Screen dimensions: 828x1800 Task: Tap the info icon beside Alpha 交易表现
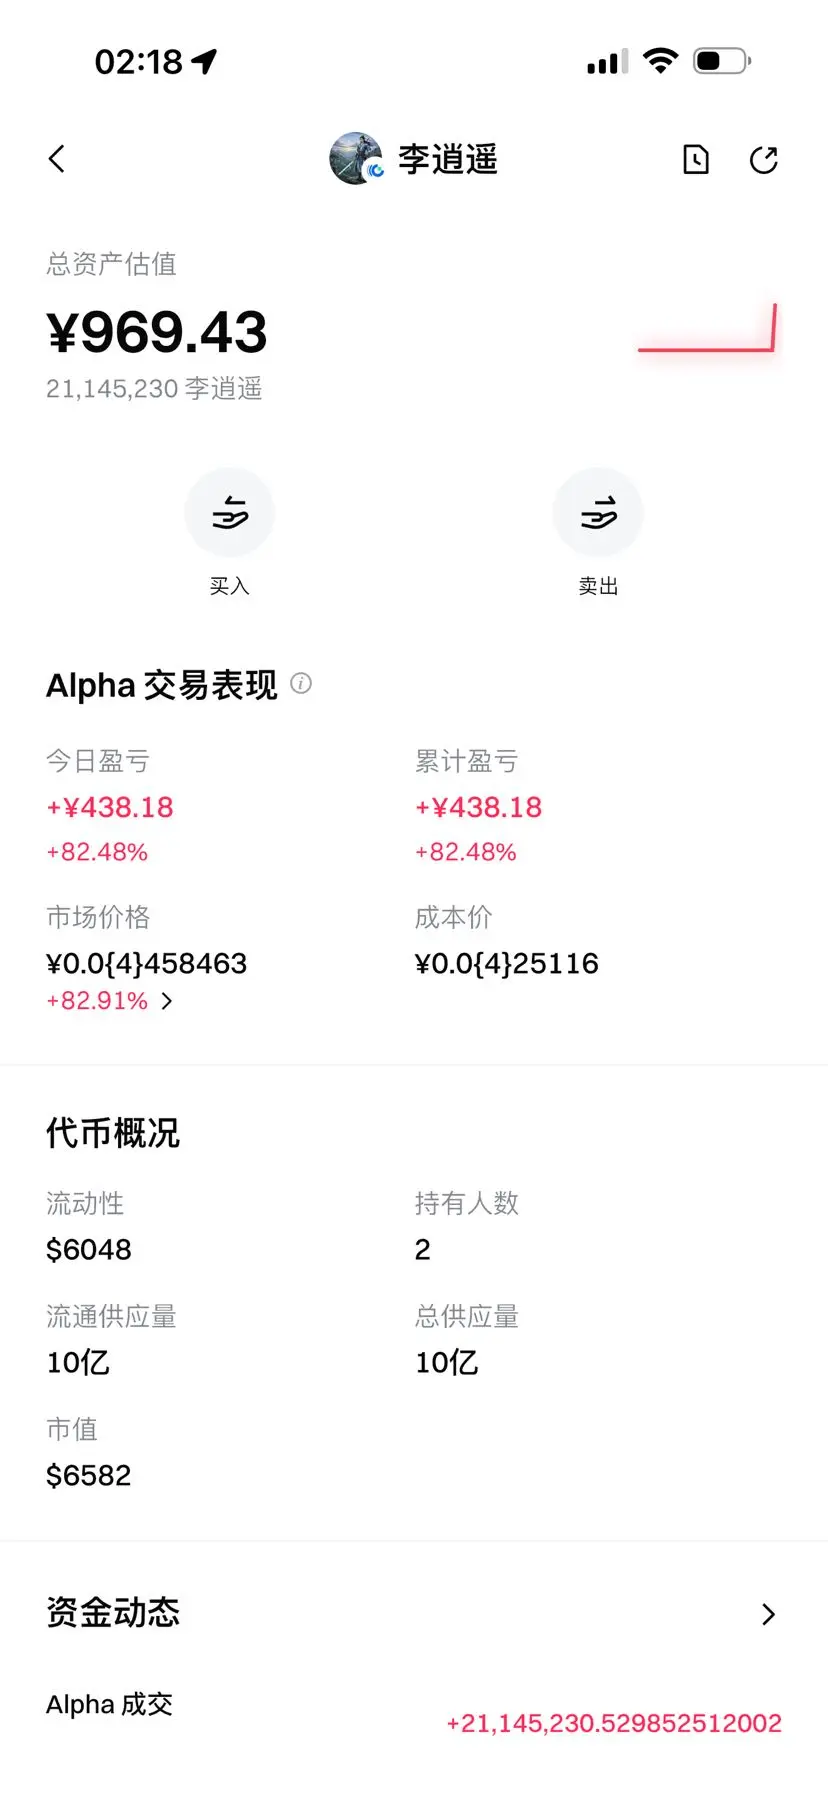pos(301,684)
